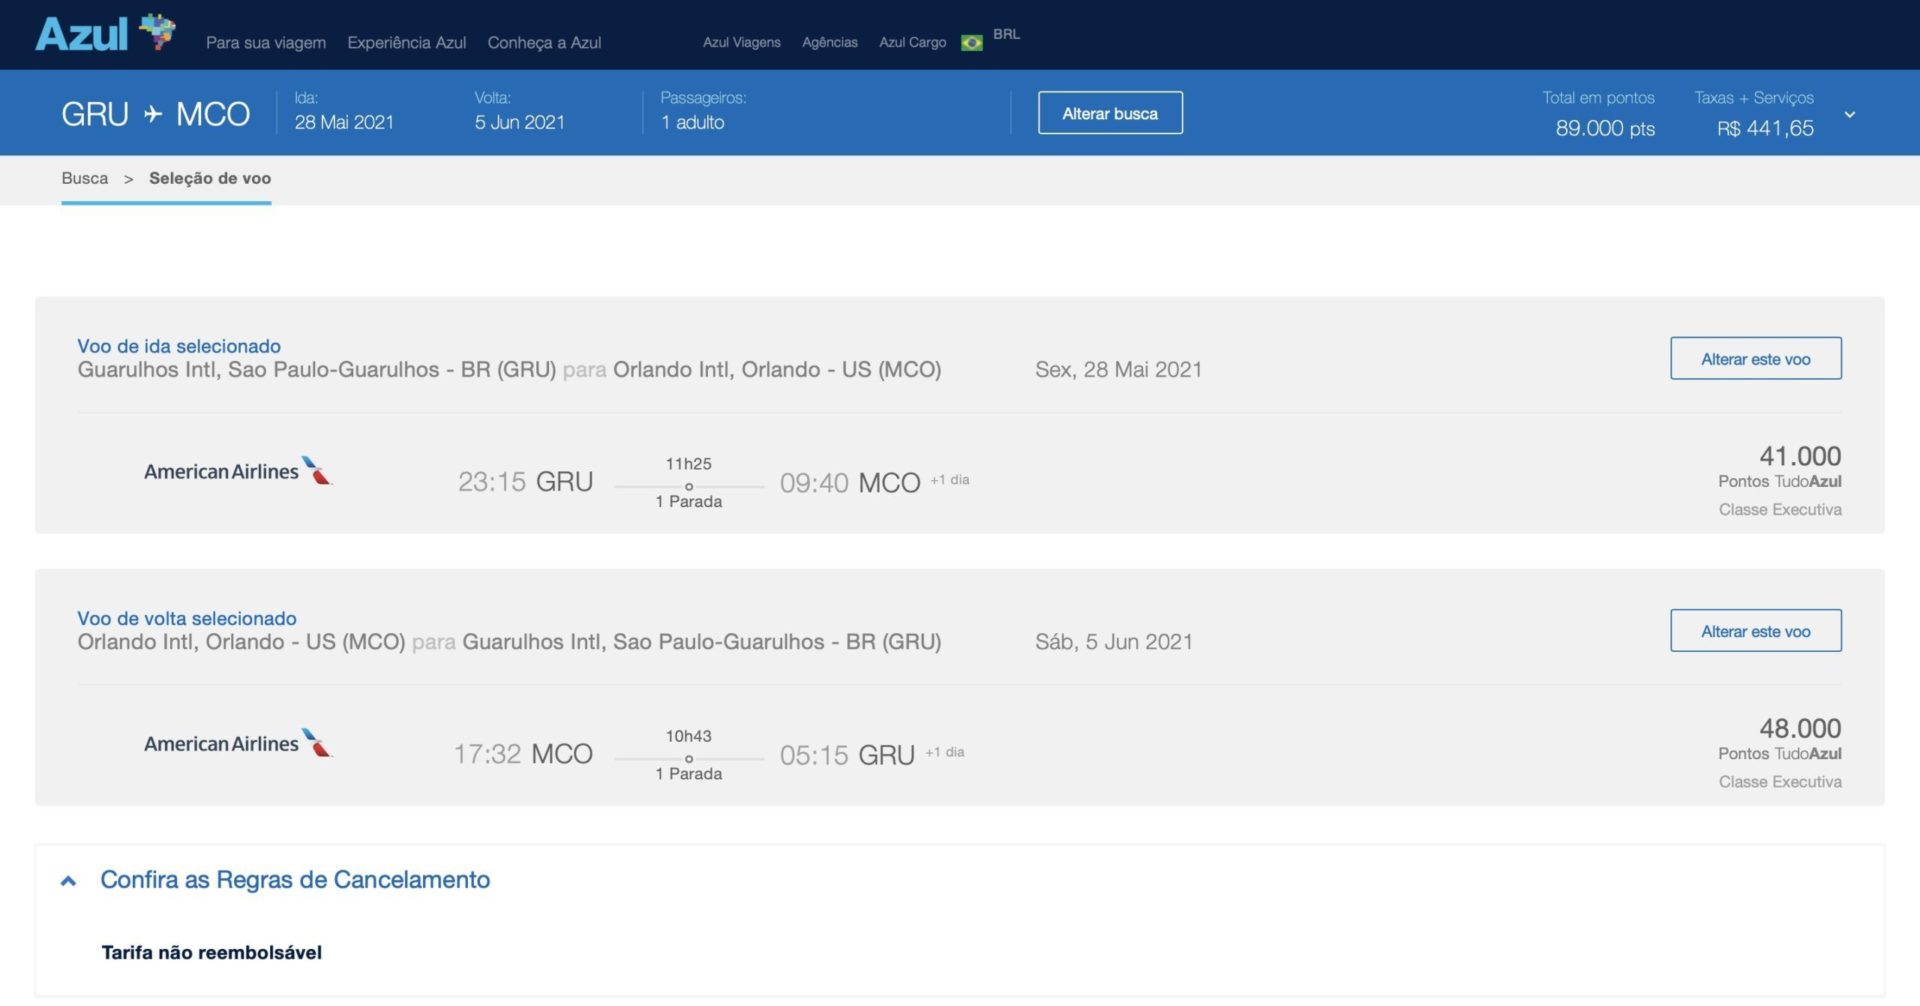Screen dimensions: 1920x1006
Task: Open the Agências link
Action: [830, 42]
